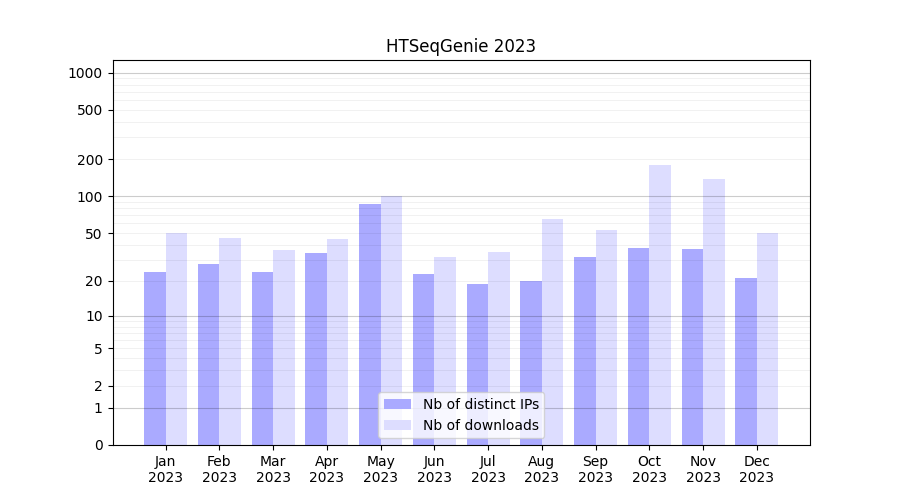Click the December downloads bar
This screenshot has height=500, width=900.
tap(767, 339)
